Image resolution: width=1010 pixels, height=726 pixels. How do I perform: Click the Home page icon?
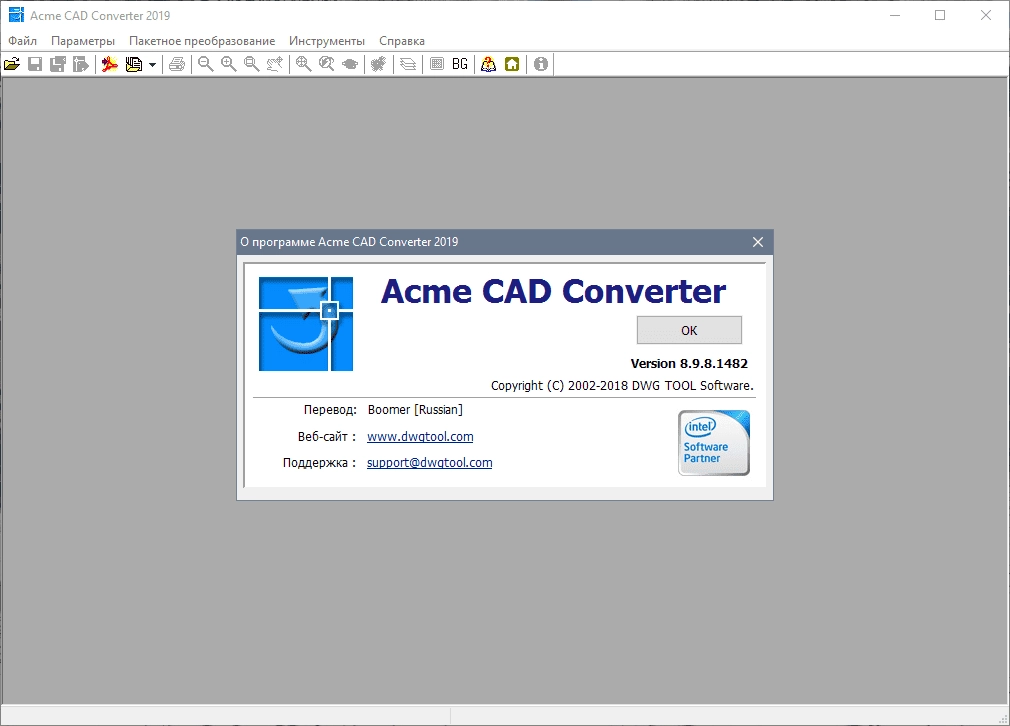click(x=512, y=64)
